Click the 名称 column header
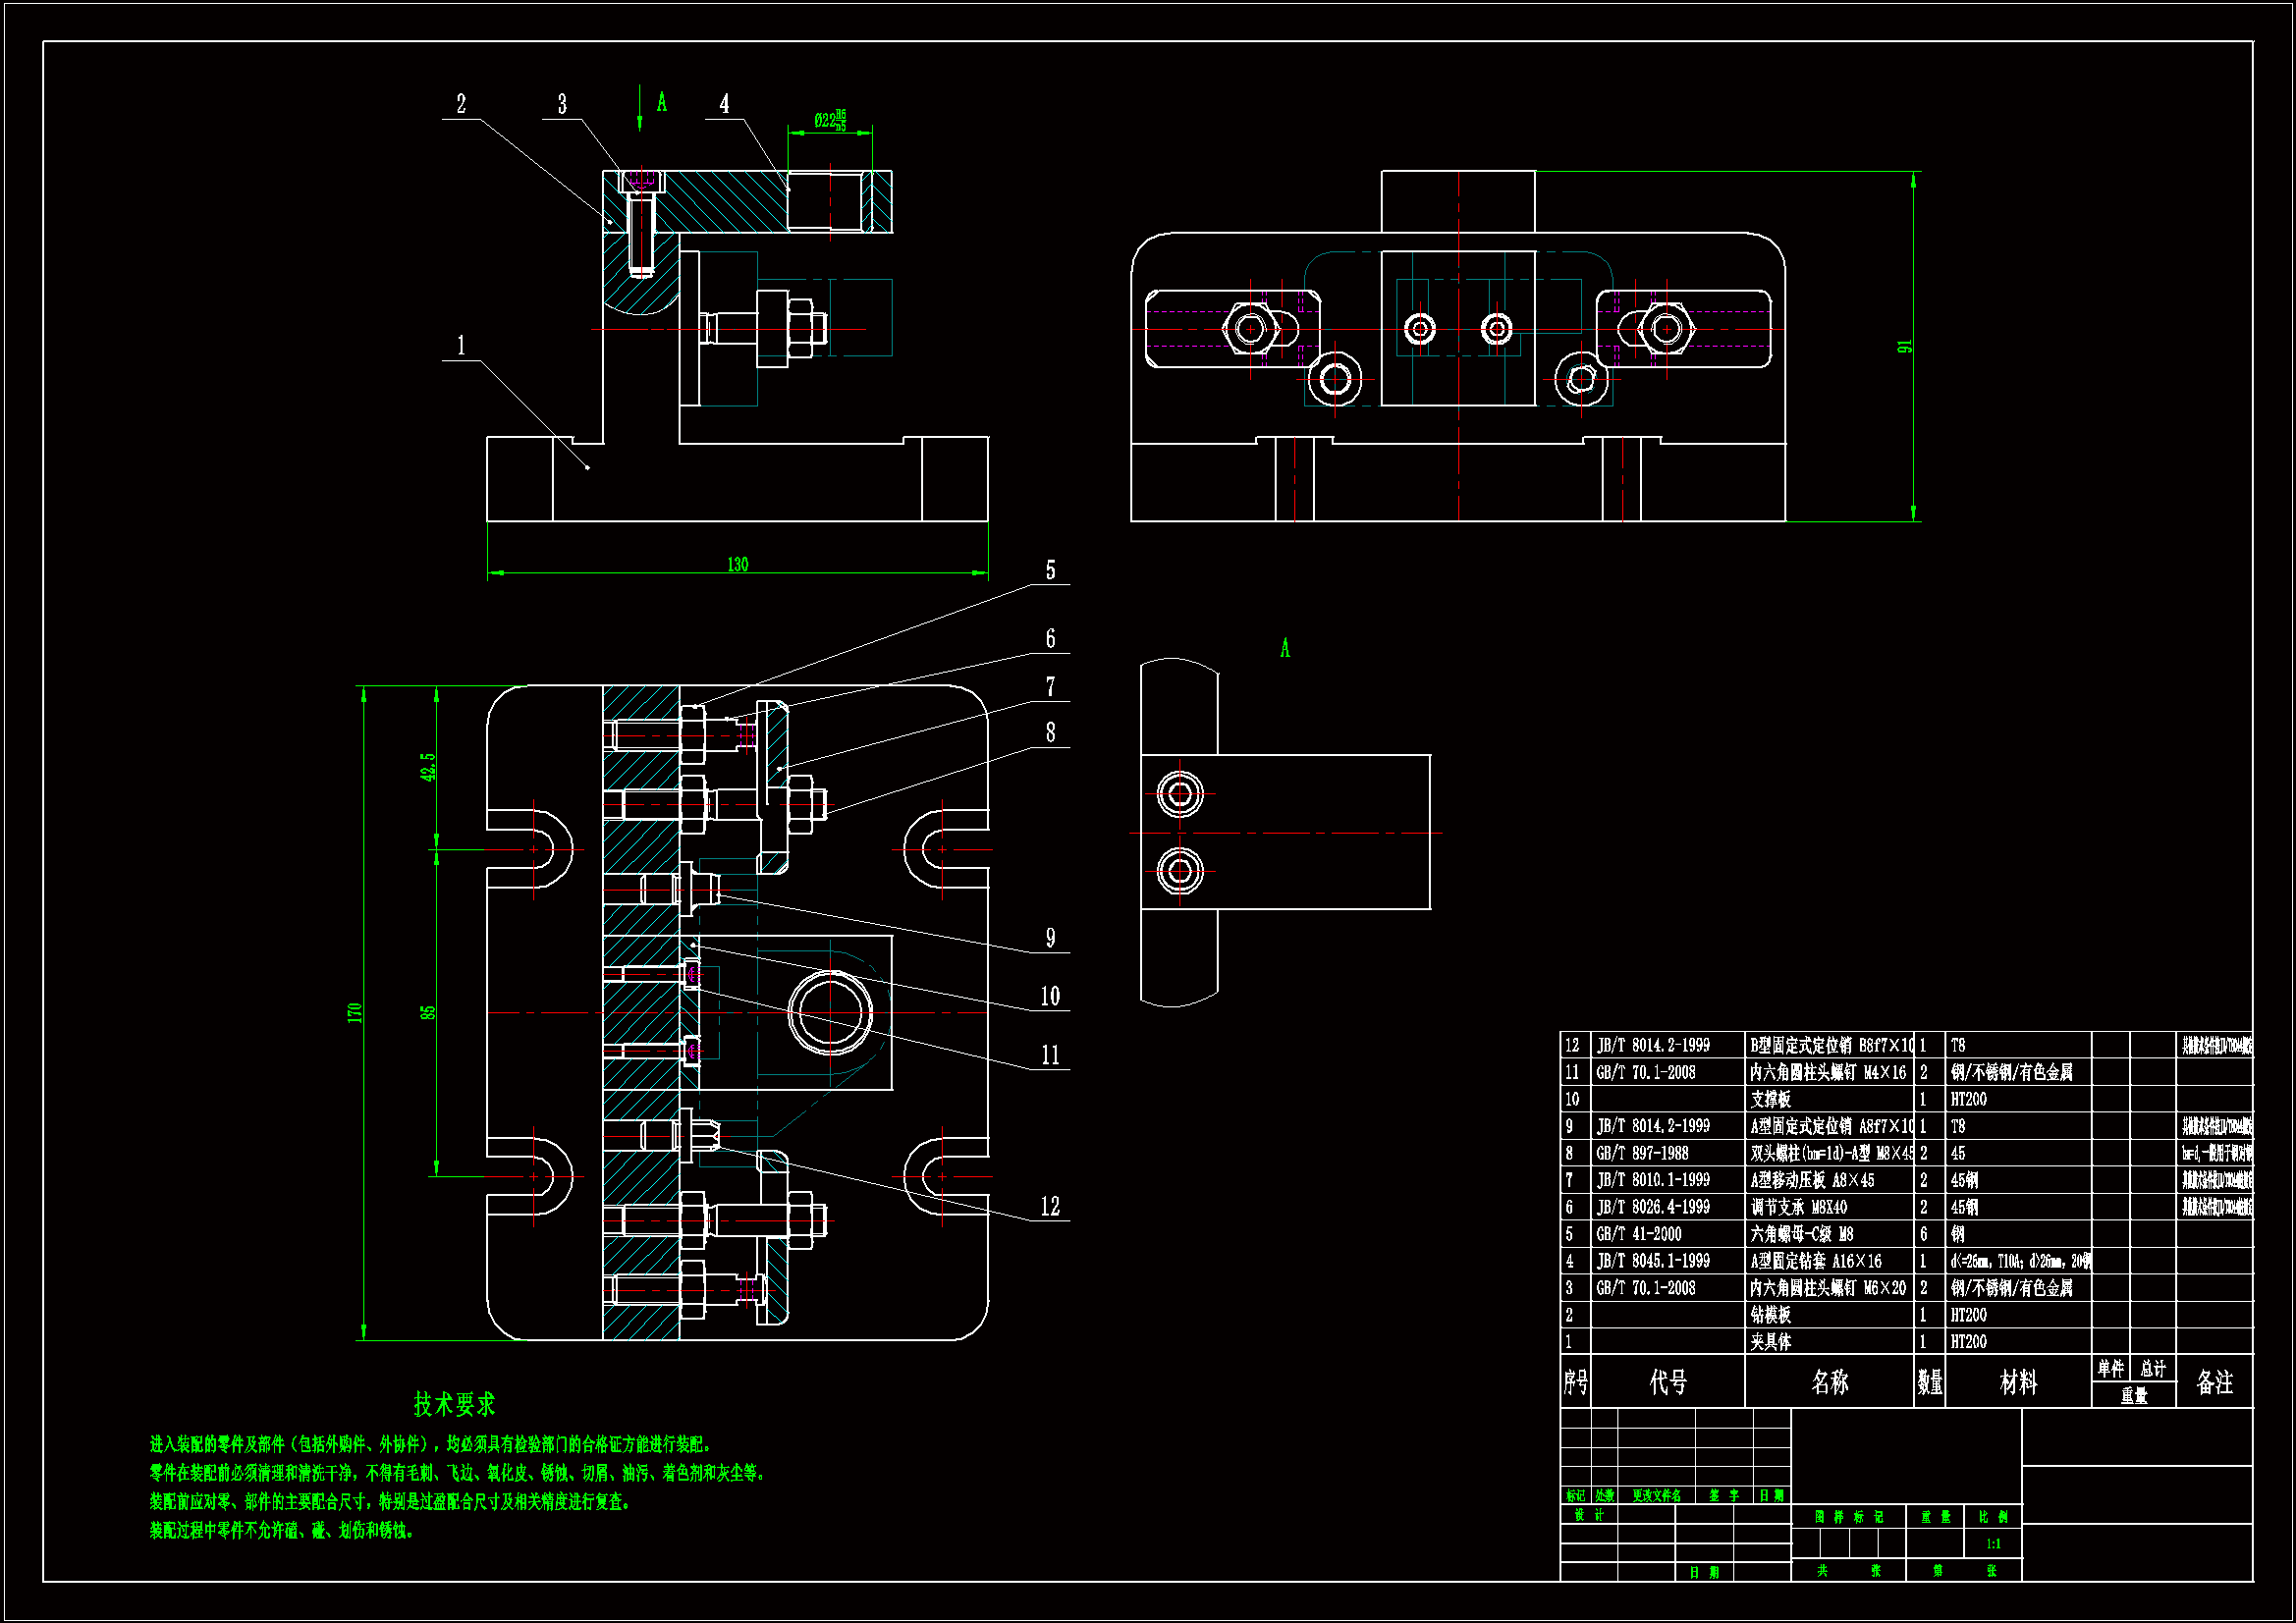Image resolution: width=2296 pixels, height=1623 pixels. click(1829, 1382)
